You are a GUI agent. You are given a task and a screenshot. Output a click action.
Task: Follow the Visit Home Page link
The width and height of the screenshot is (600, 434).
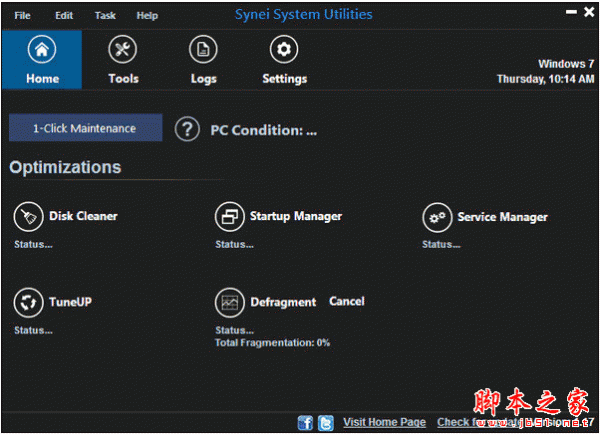pyautogui.click(x=384, y=422)
